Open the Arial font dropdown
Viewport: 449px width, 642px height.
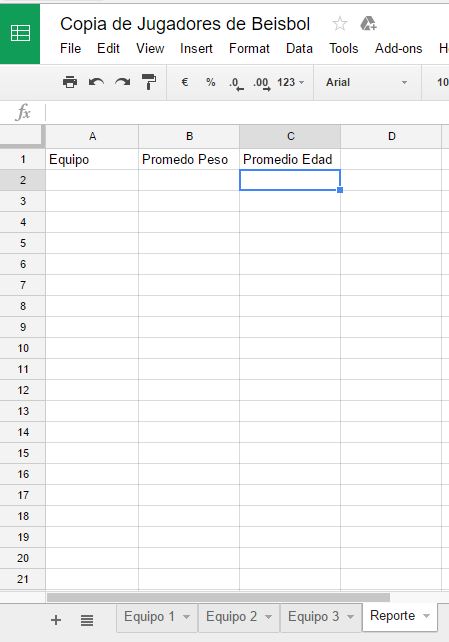[x=367, y=82]
